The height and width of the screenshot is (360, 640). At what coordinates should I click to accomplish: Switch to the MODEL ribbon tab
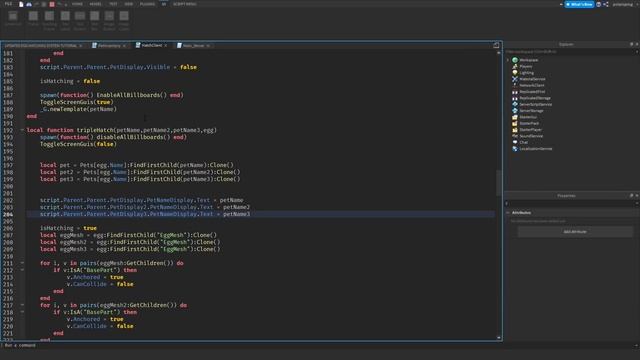click(x=96, y=4)
